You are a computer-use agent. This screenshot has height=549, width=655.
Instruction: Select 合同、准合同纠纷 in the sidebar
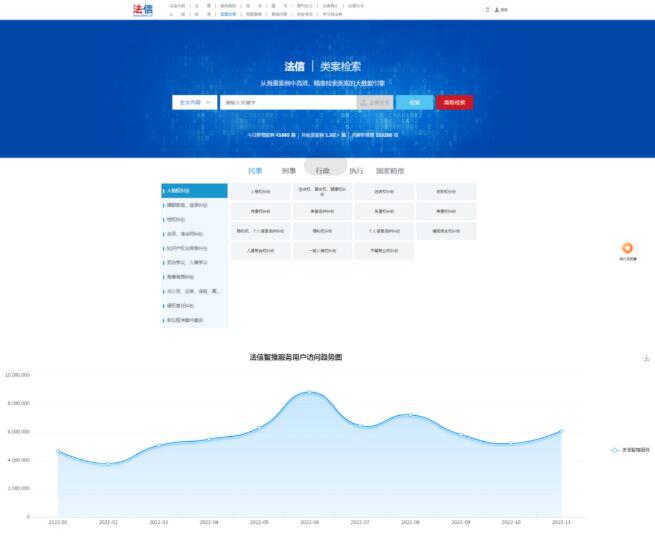coord(195,234)
